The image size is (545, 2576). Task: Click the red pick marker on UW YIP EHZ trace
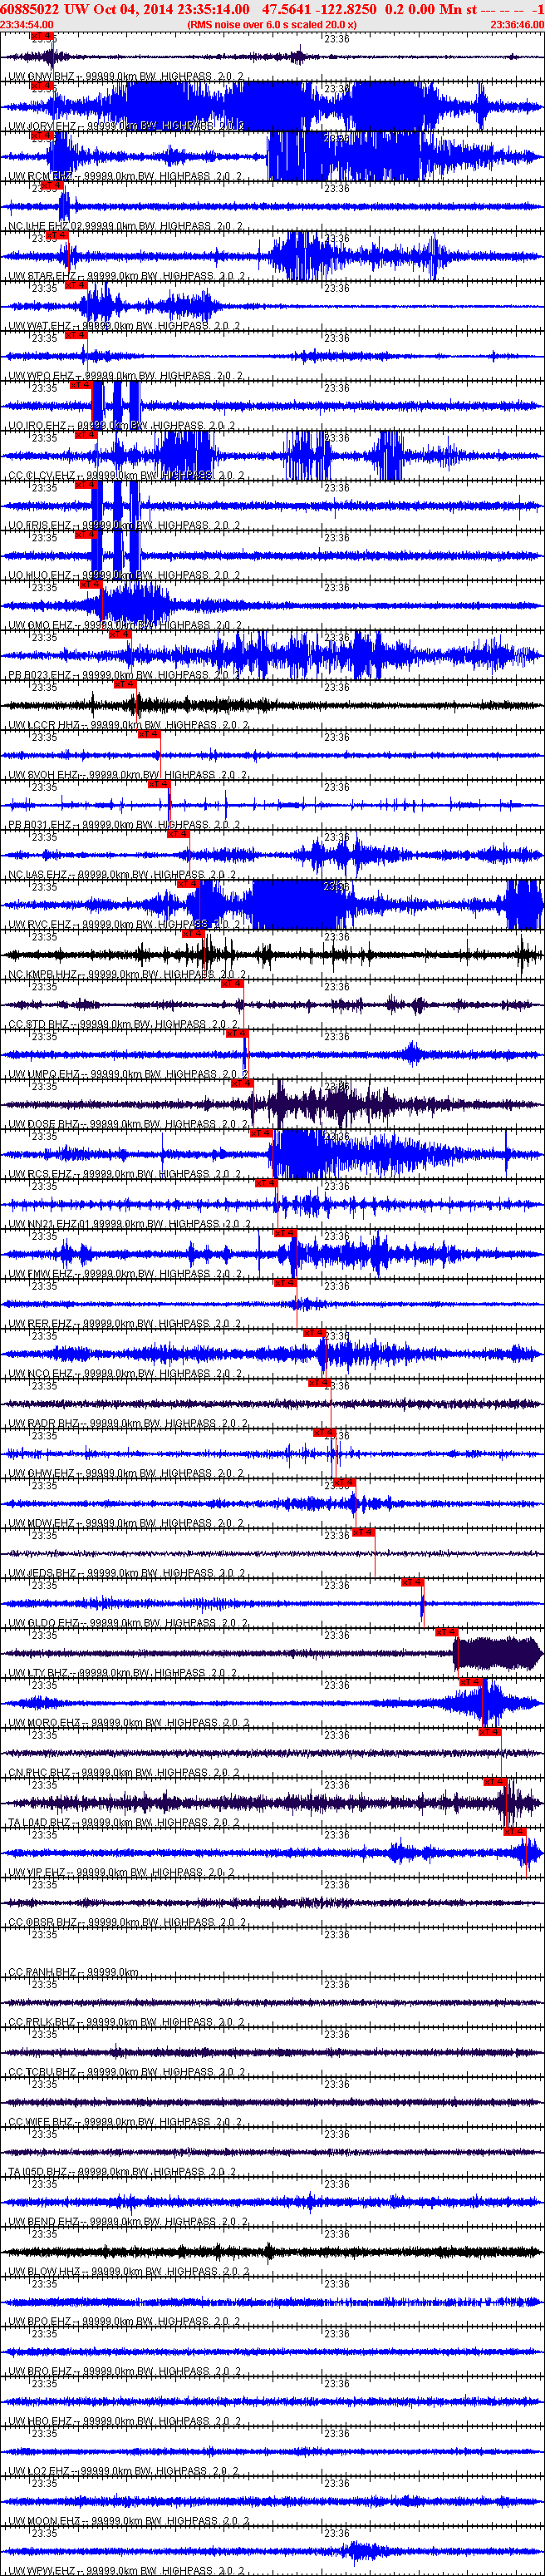(515, 1832)
